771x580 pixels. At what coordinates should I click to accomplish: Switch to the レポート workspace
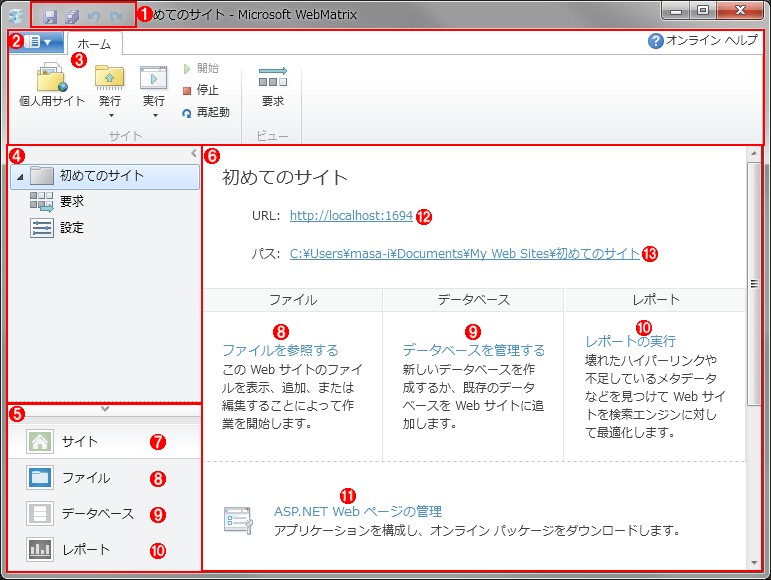[x=104, y=550]
